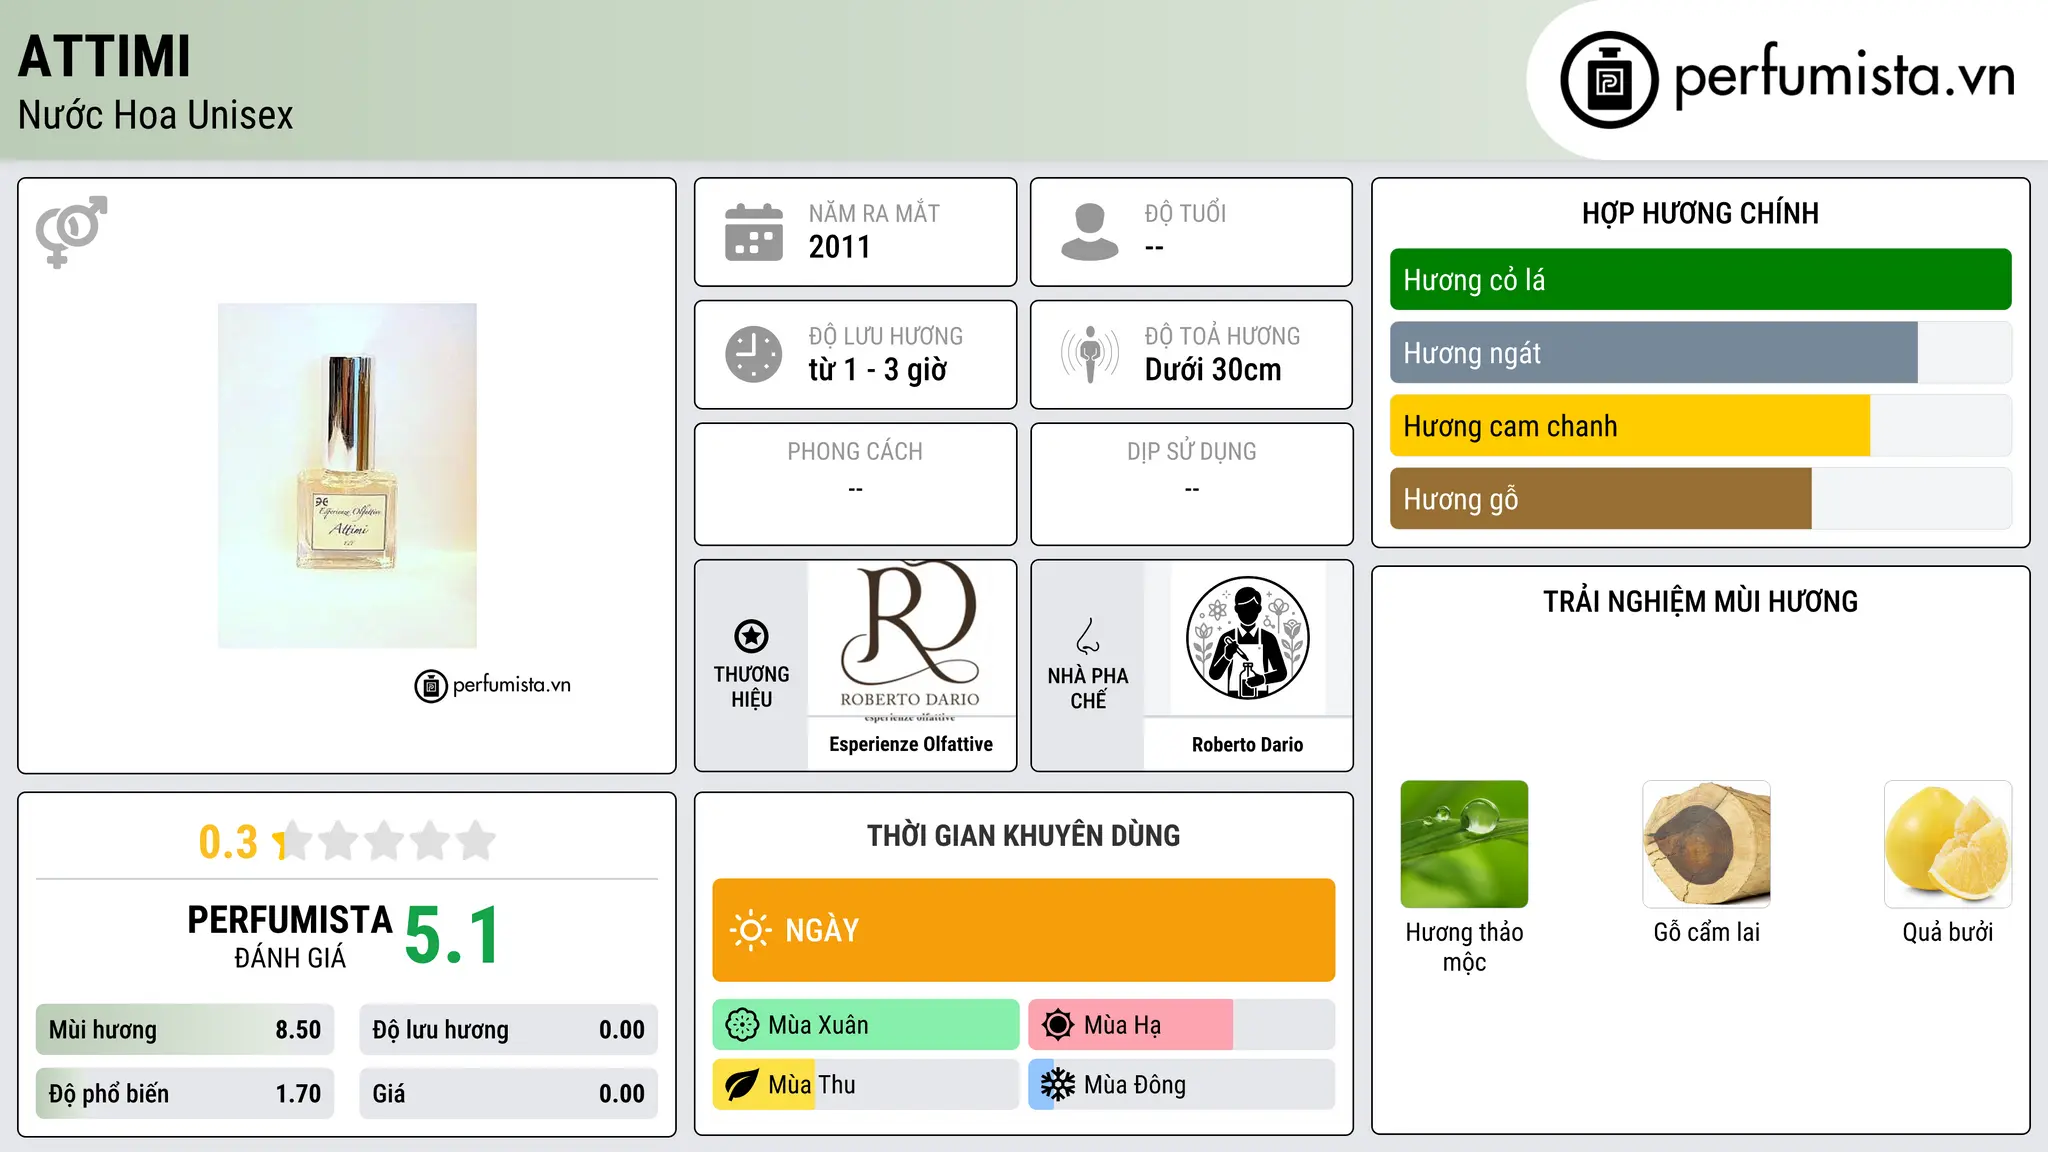The width and height of the screenshot is (2048, 1152).
Task: Click the clock icon for Độ Lưu Hương
Action: [754, 354]
